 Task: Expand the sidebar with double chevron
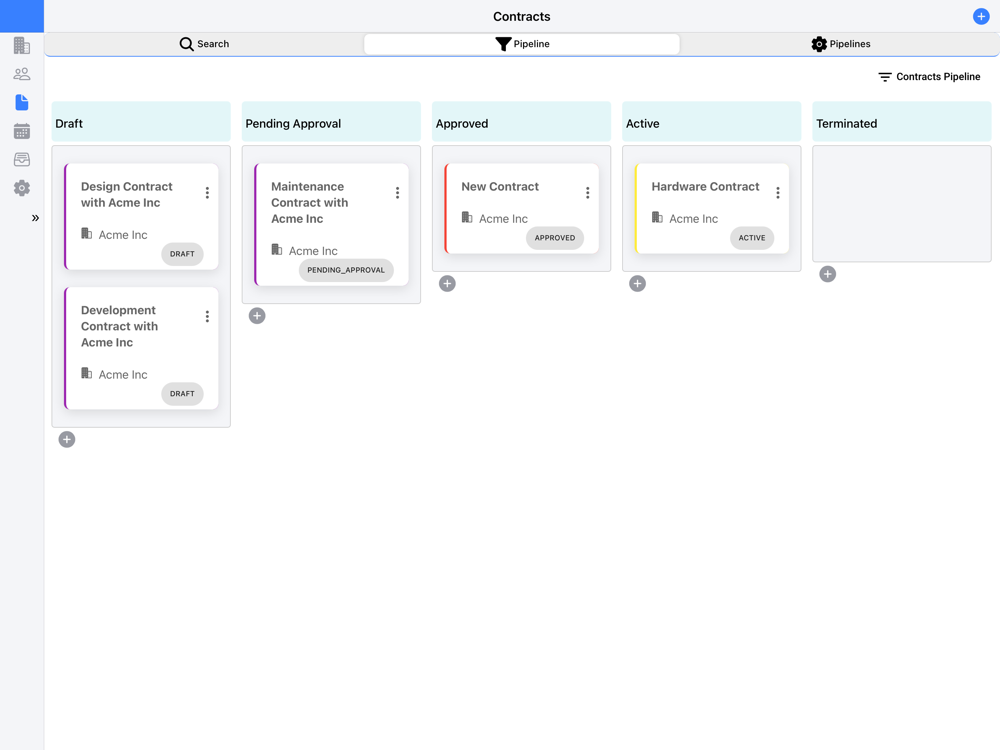(x=35, y=218)
